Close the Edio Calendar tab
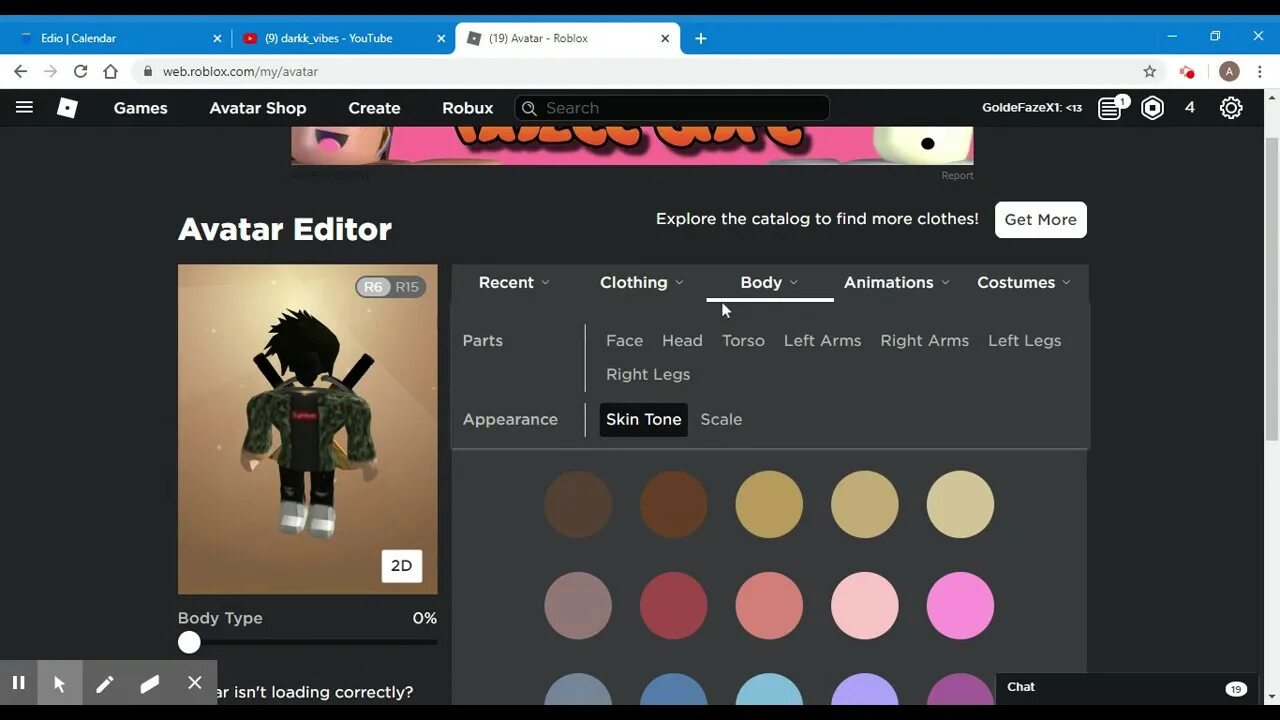 pos(217,38)
